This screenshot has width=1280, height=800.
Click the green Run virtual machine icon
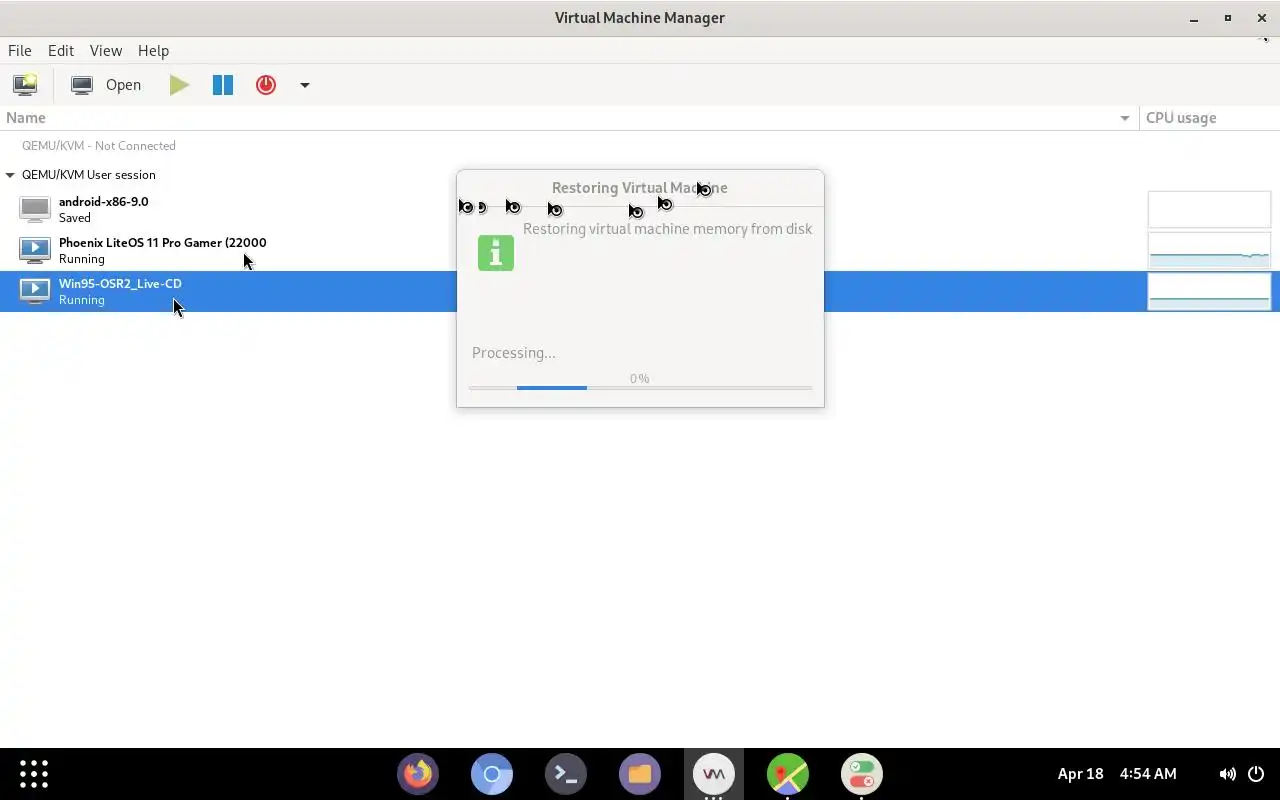[x=179, y=85]
